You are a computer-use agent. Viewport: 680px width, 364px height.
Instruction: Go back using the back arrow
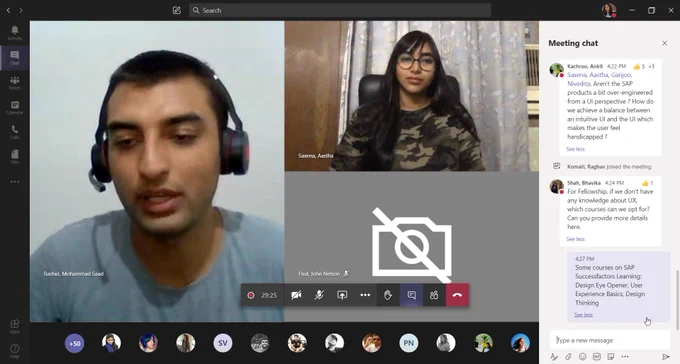tap(8, 10)
